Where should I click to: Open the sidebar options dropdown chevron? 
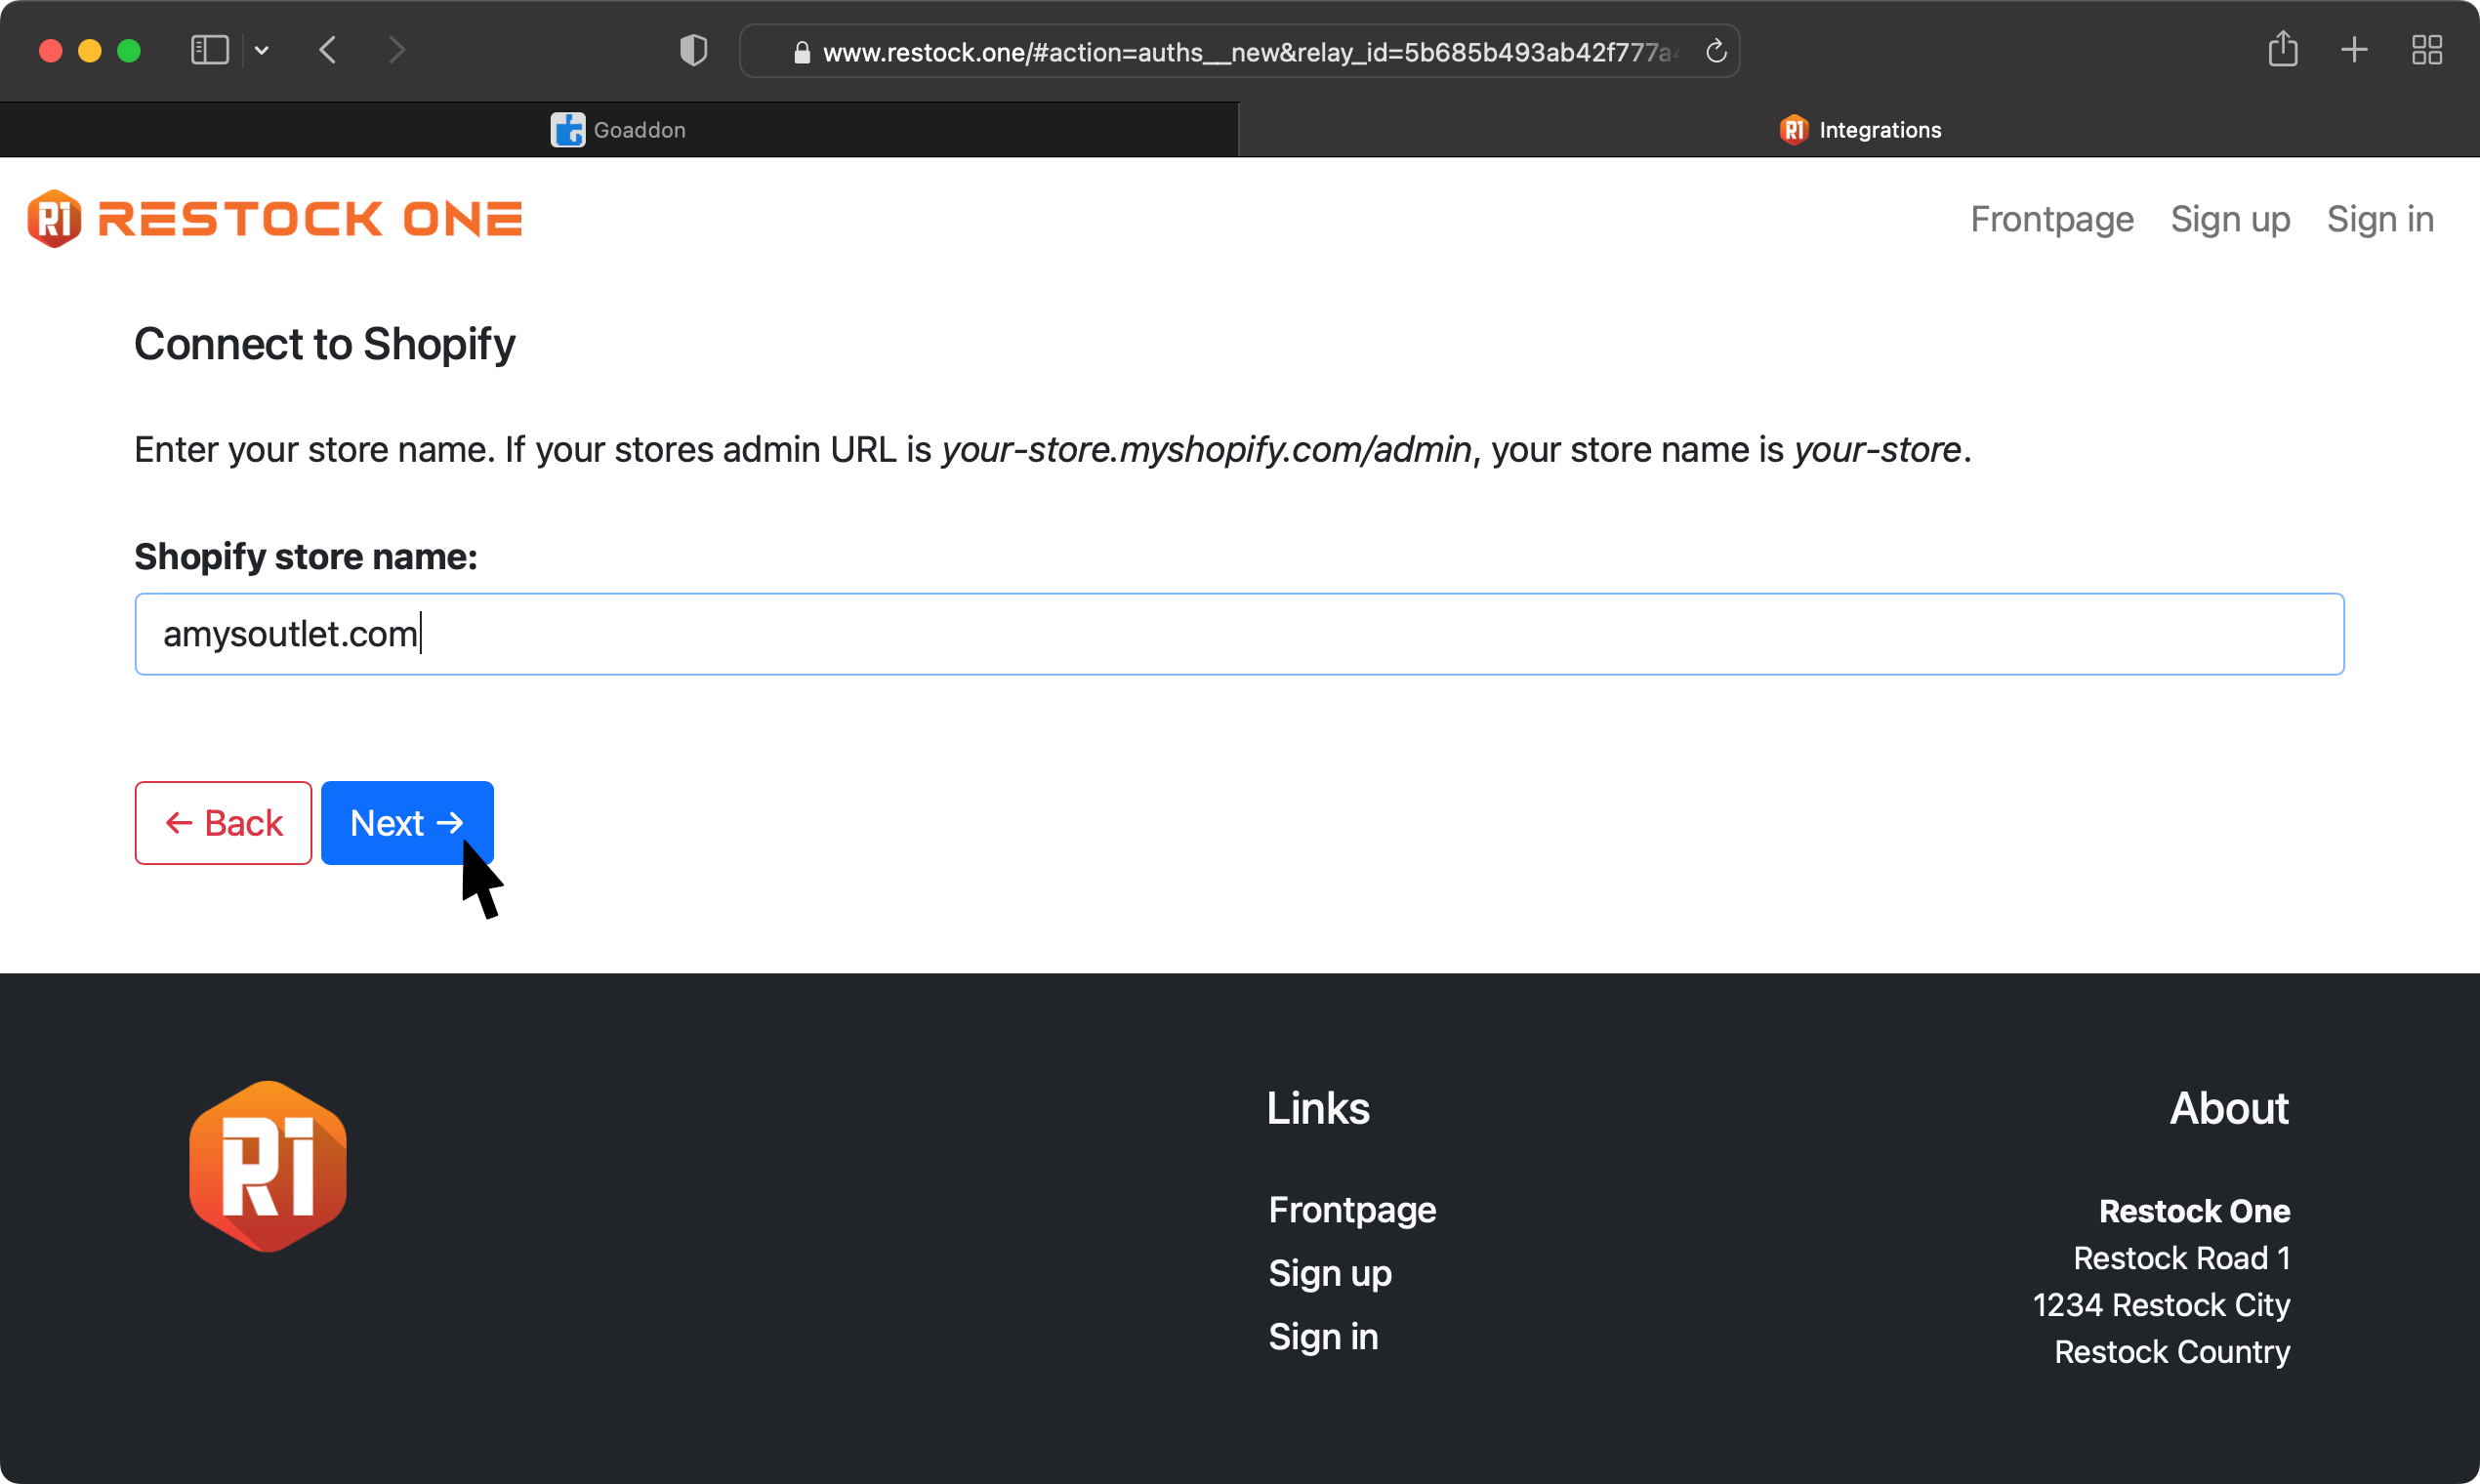click(x=262, y=50)
